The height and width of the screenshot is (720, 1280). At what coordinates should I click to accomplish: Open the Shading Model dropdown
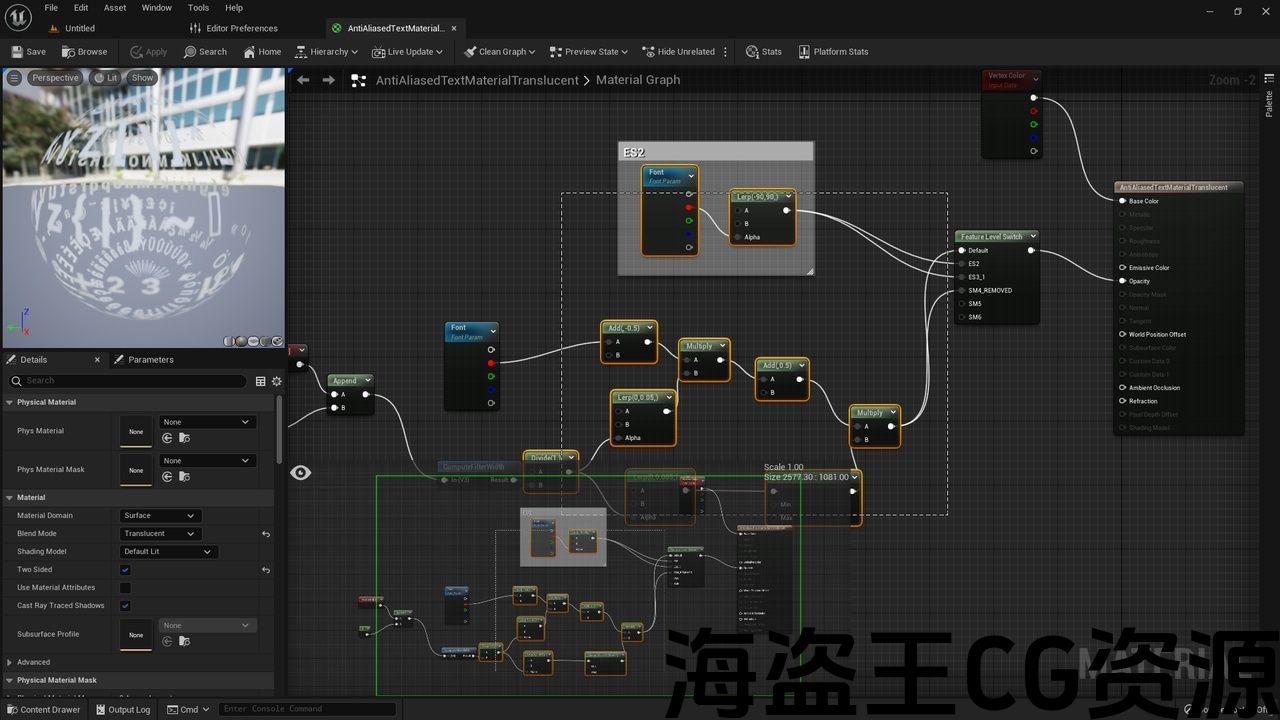click(168, 552)
